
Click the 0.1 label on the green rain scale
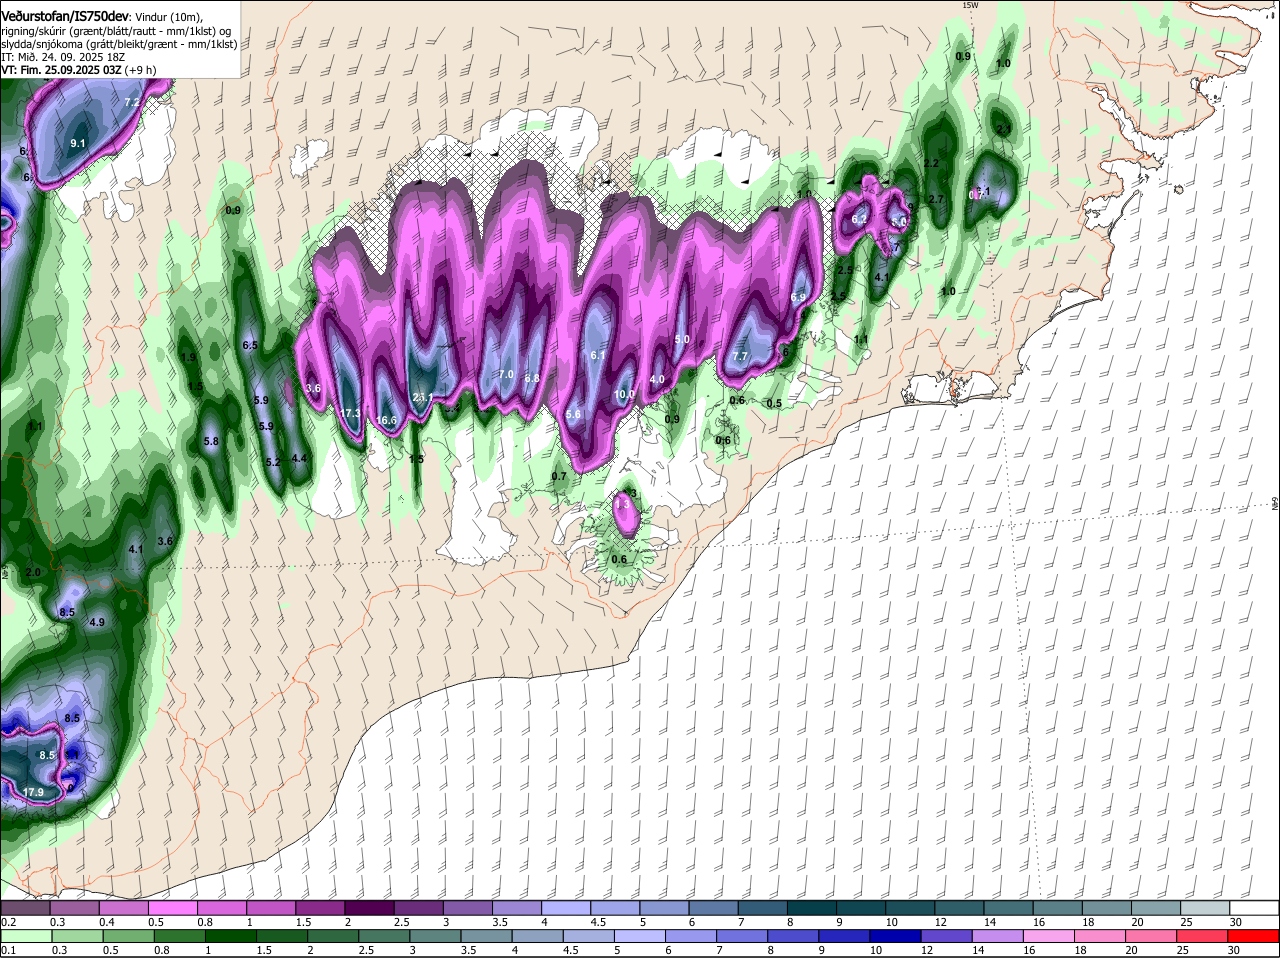pos(7,950)
